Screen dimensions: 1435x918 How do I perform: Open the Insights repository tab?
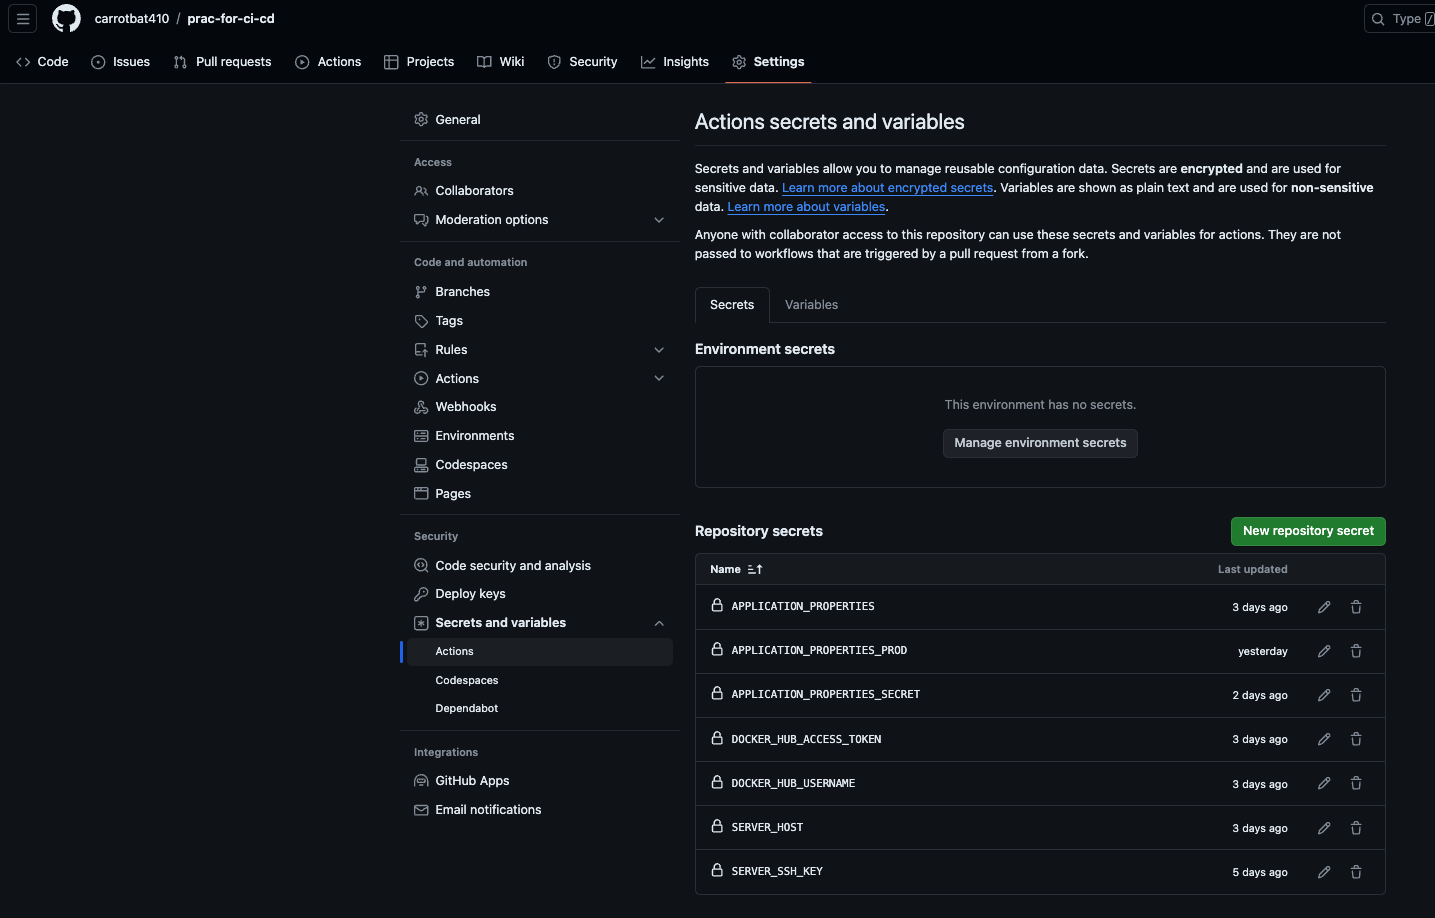click(675, 62)
